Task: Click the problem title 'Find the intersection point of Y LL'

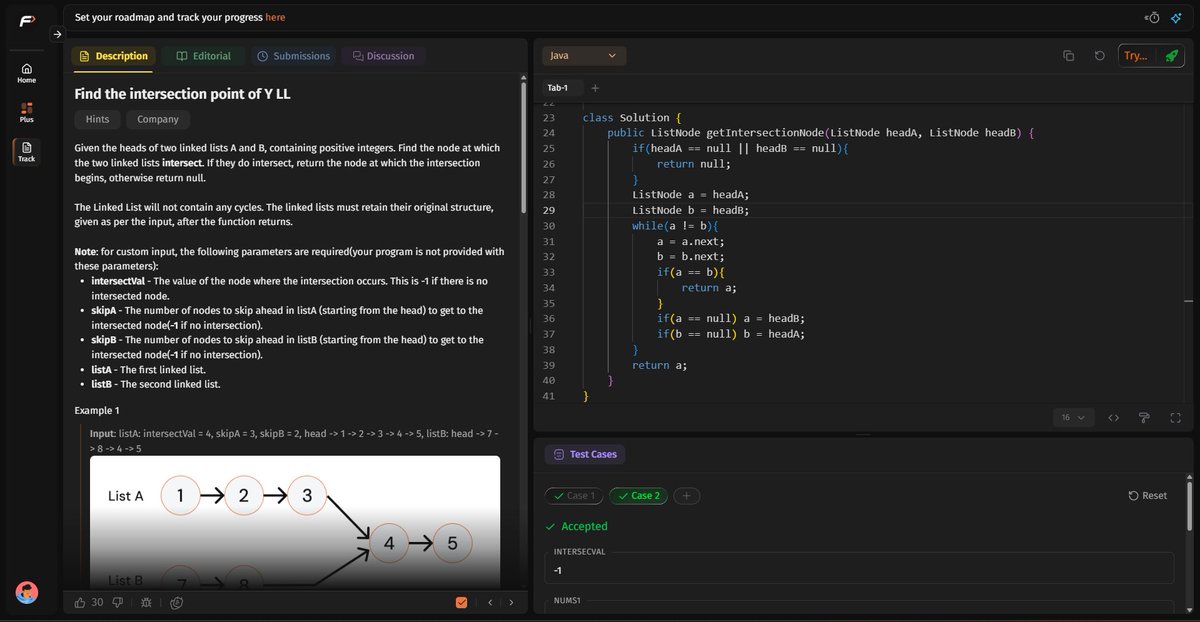Action: 183,94
